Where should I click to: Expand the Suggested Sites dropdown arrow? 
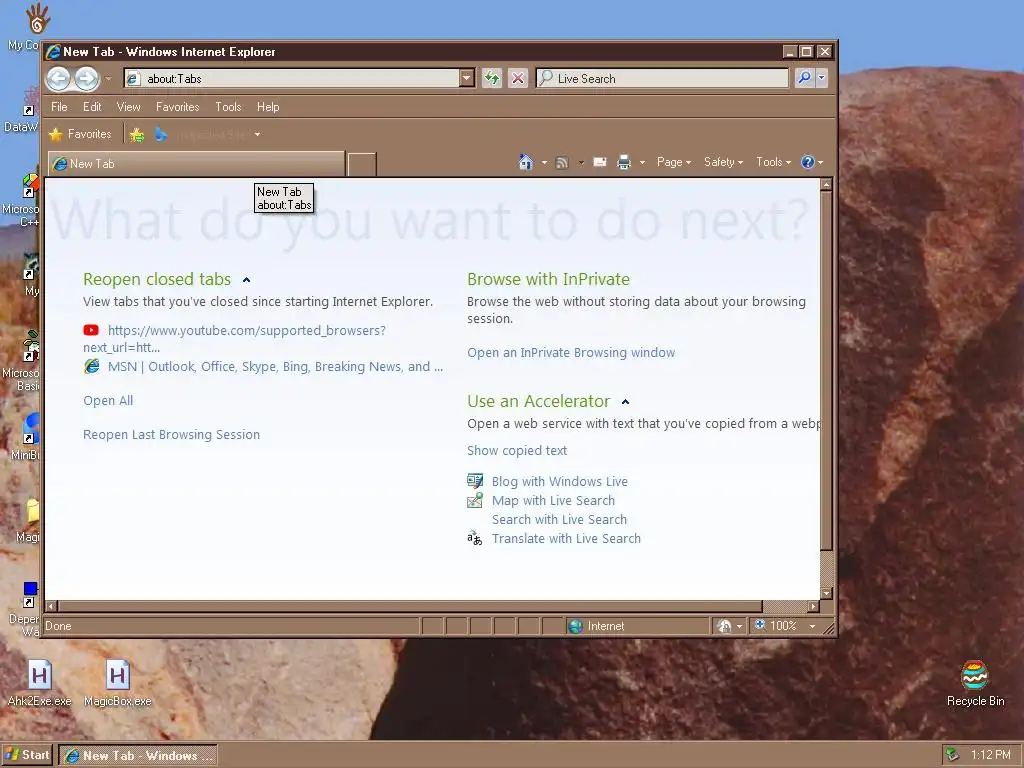pos(257,135)
